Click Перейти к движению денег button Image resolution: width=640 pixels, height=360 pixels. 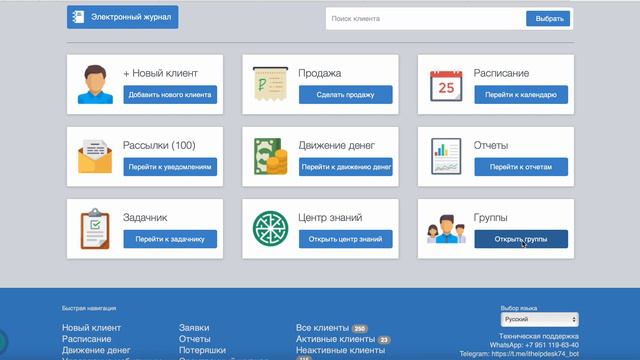pos(345,167)
